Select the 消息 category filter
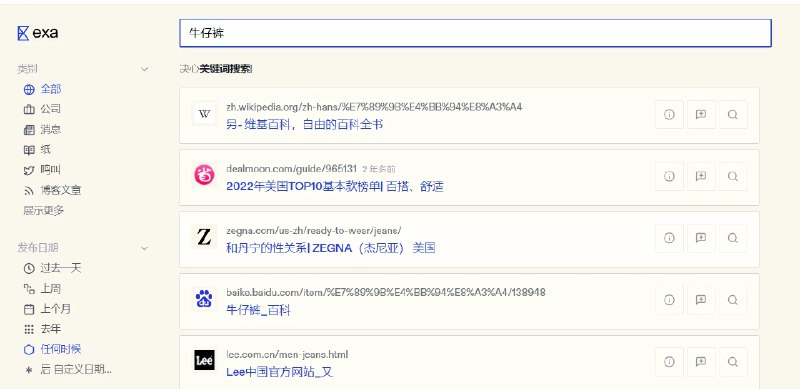The height and width of the screenshot is (389, 800). 42,130
